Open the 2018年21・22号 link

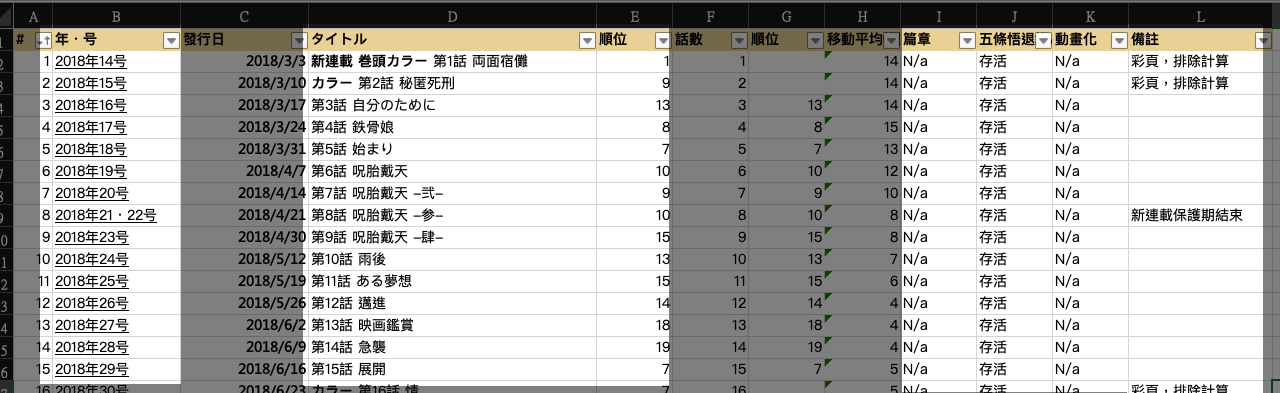pos(106,215)
